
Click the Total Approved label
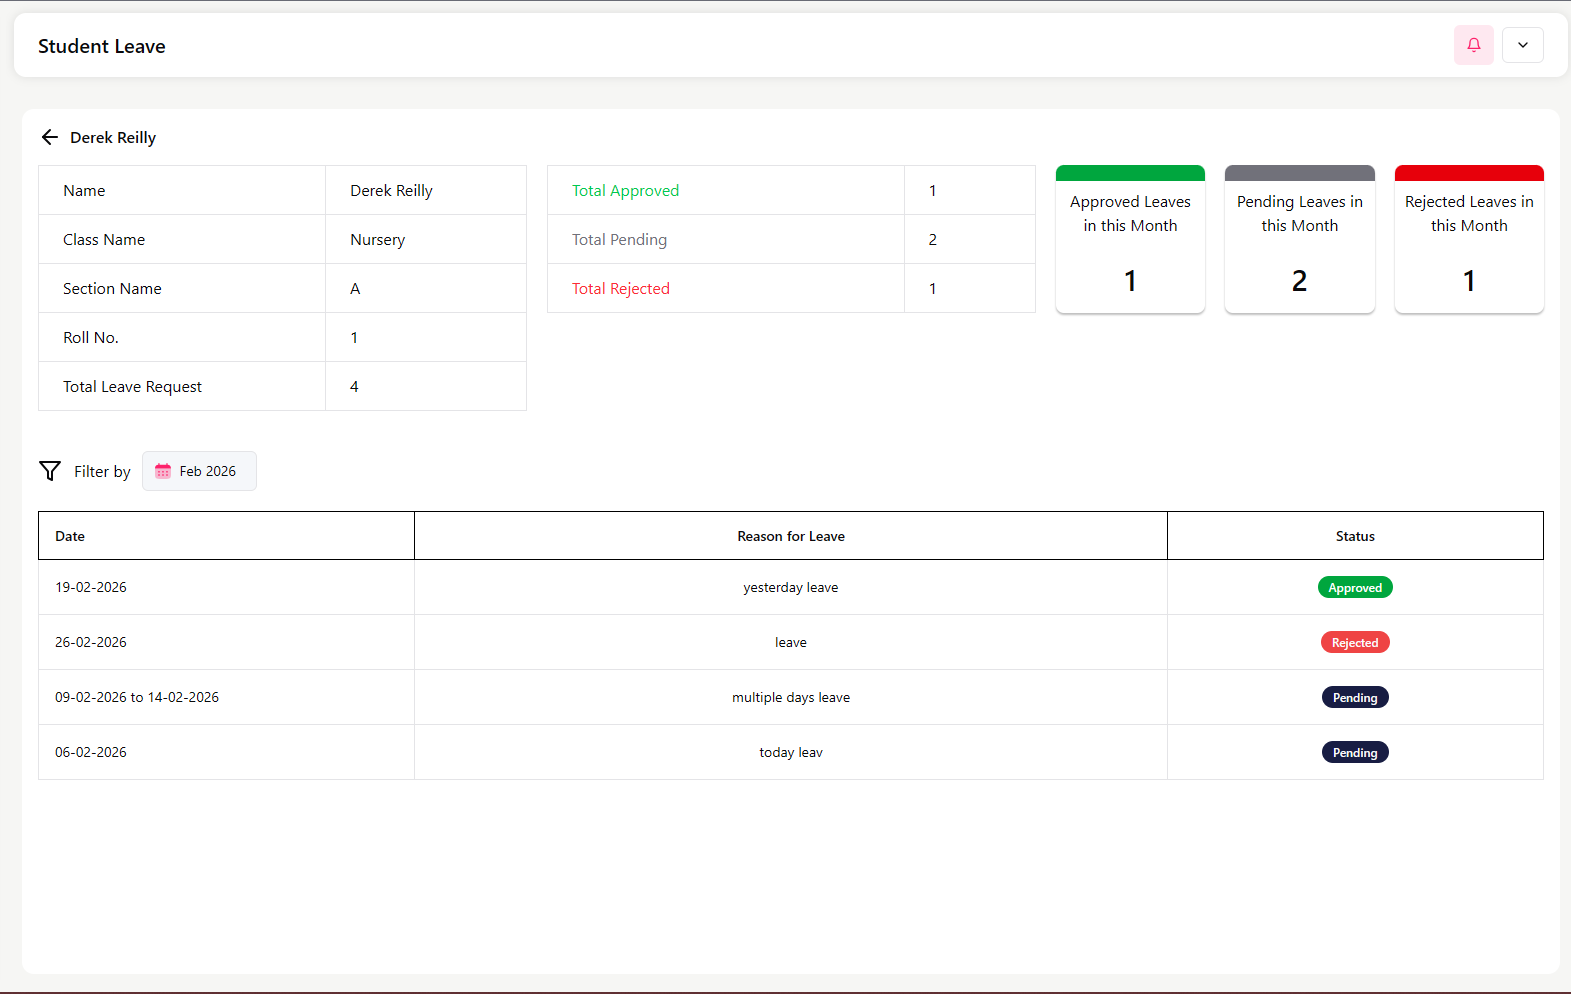[x=625, y=191]
